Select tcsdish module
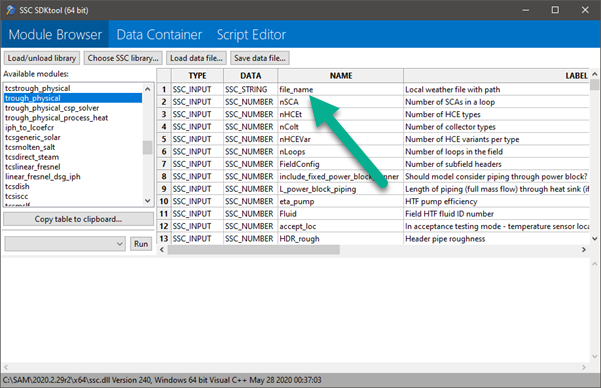 (x=73, y=186)
